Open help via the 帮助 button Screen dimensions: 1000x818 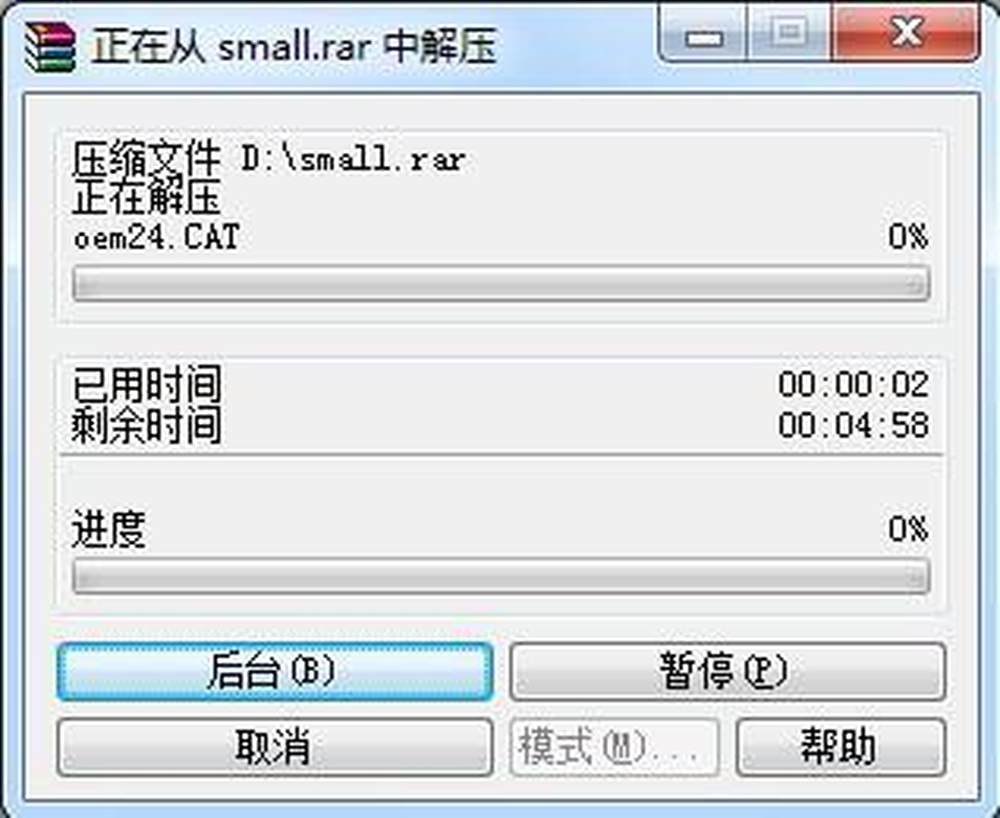point(841,747)
